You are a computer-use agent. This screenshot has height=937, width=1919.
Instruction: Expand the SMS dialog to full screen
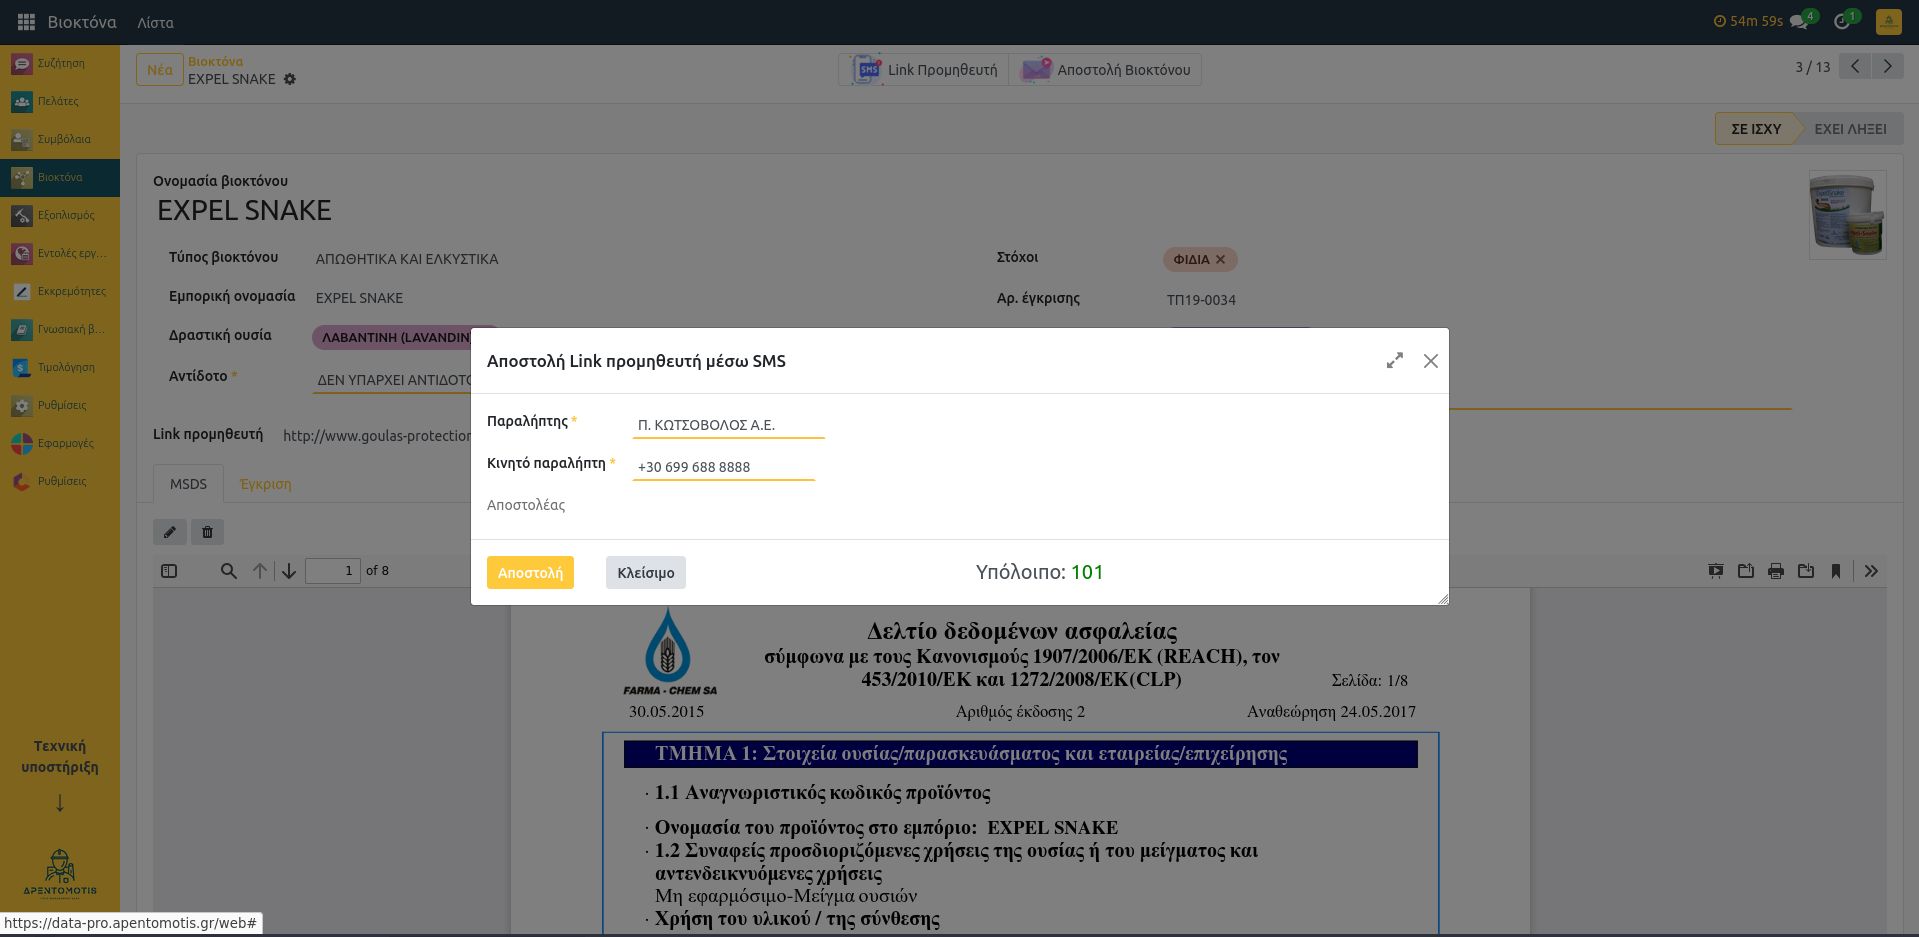tap(1394, 361)
